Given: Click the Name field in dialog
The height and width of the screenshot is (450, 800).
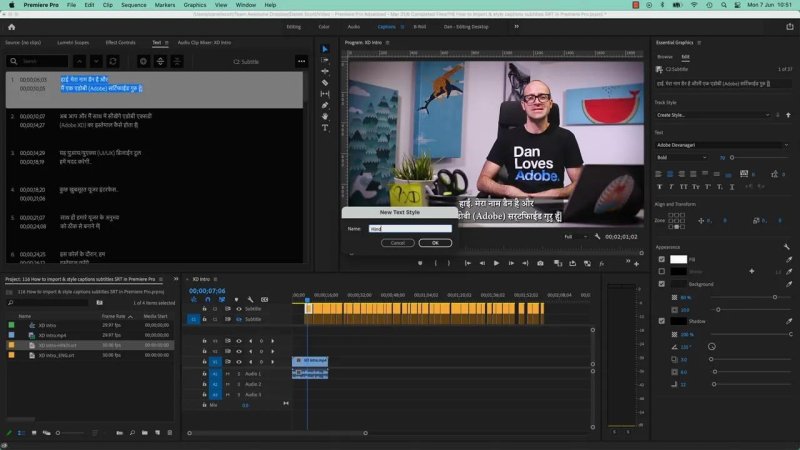Looking at the screenshot, I should coord(410,229).
